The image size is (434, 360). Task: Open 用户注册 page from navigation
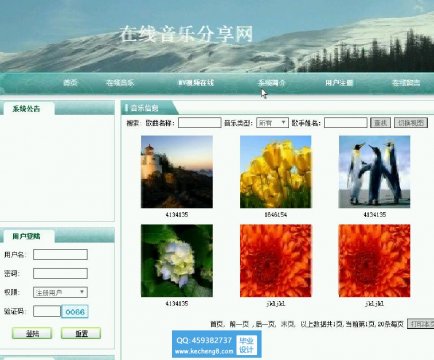(339, 83)
